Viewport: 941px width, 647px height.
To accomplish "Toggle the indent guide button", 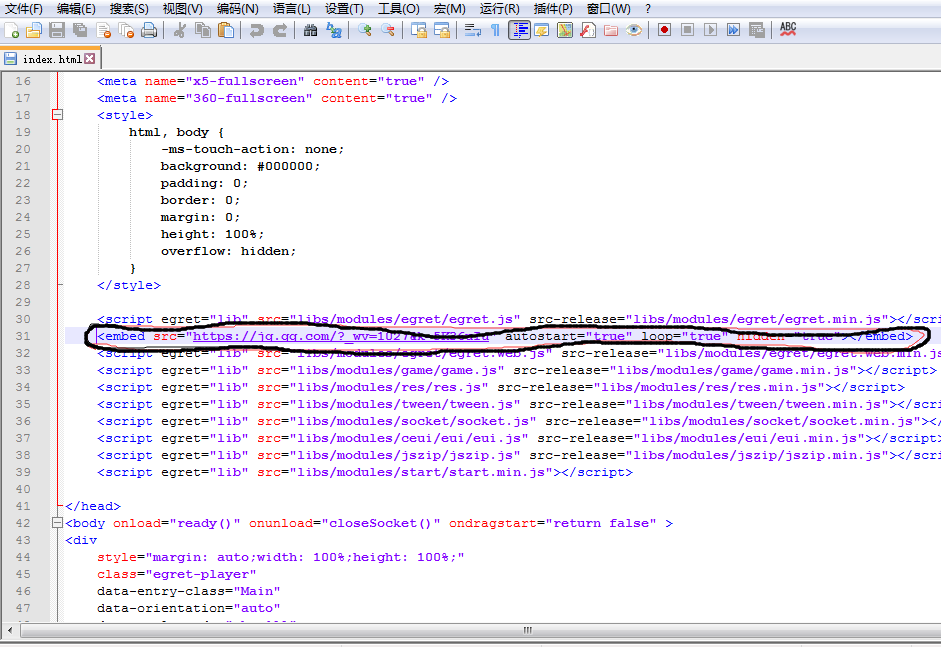I will coord(519,30).
